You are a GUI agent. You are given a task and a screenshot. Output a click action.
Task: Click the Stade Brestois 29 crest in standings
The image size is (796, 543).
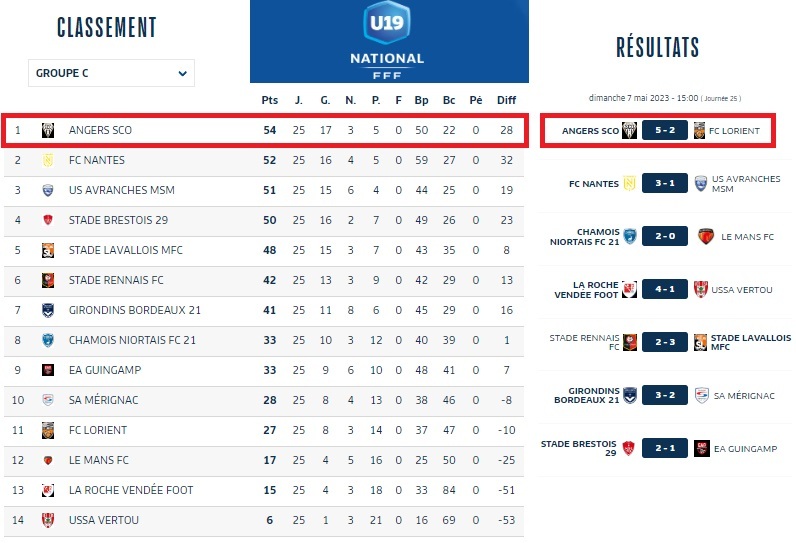pos(48,220)
